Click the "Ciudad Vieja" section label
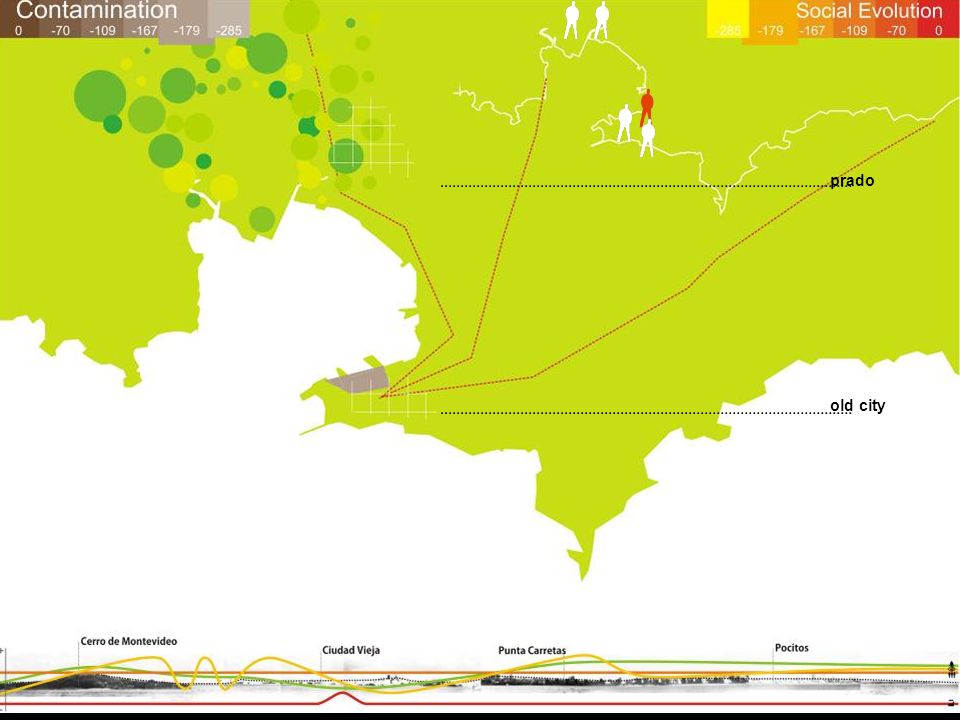Viewport: 960px width, 720px height. point(351,650)
